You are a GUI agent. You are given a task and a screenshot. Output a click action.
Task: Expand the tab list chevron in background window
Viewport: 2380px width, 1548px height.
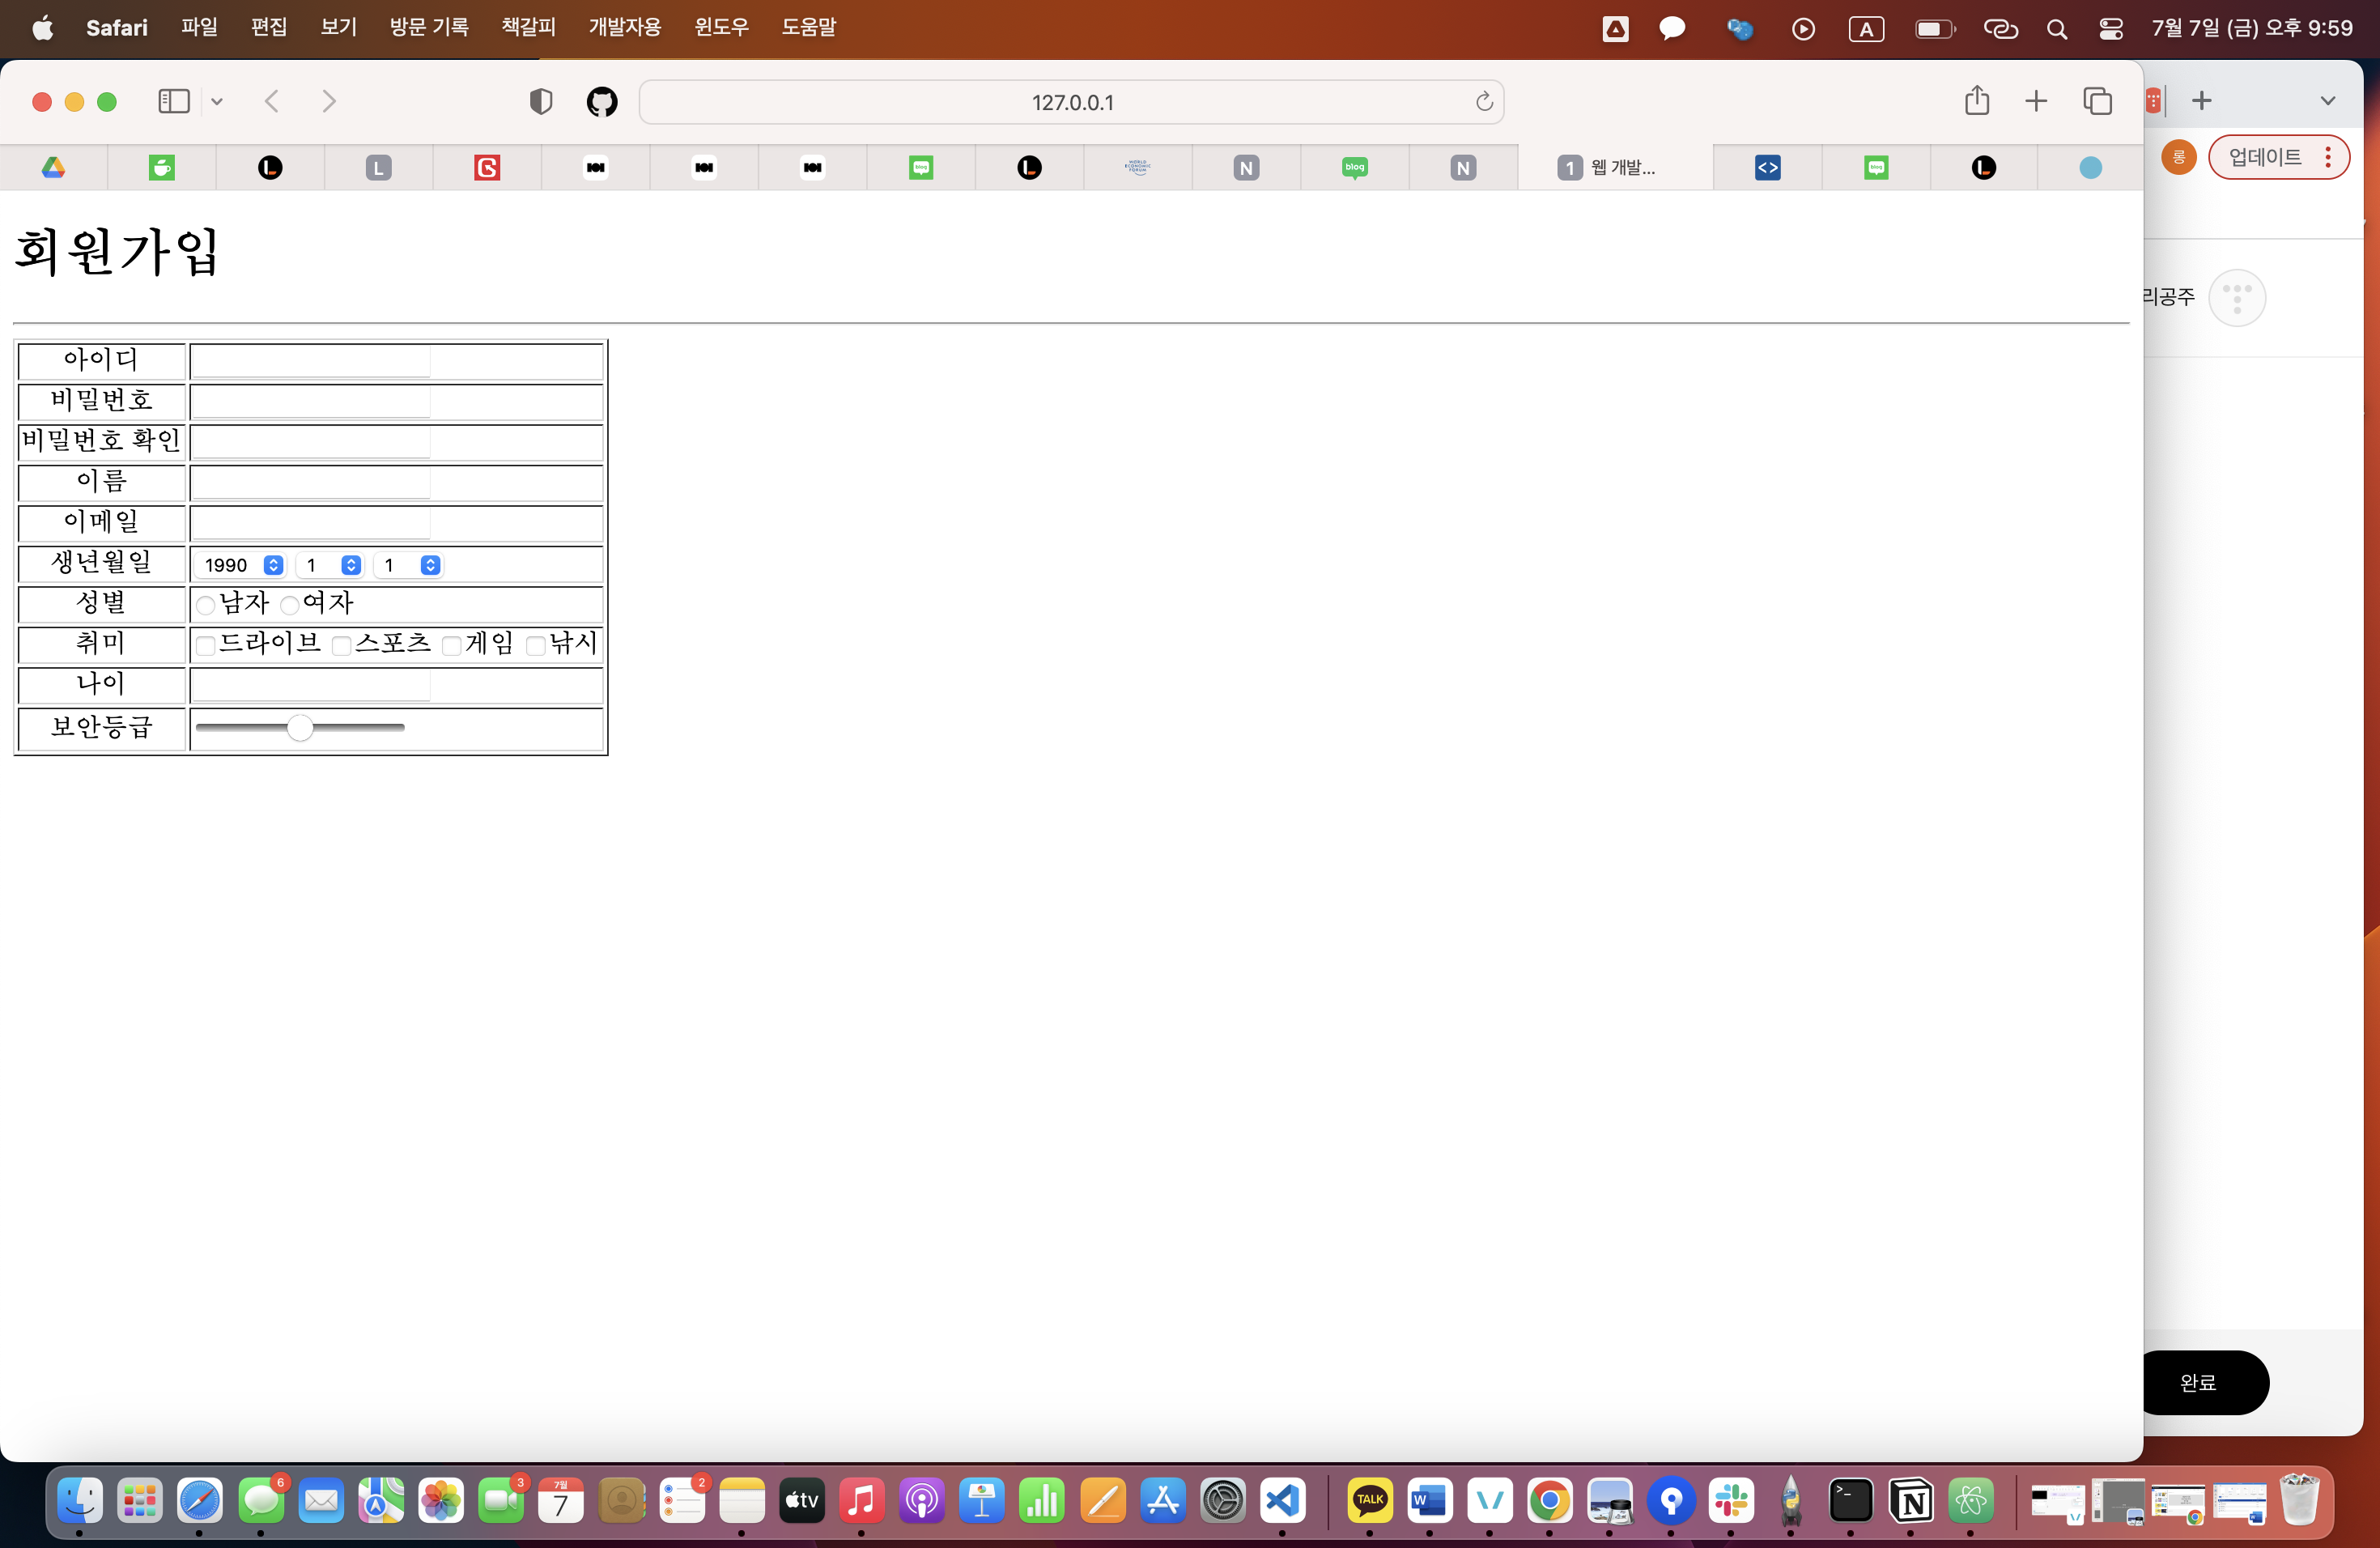(x=2328, y=101)
